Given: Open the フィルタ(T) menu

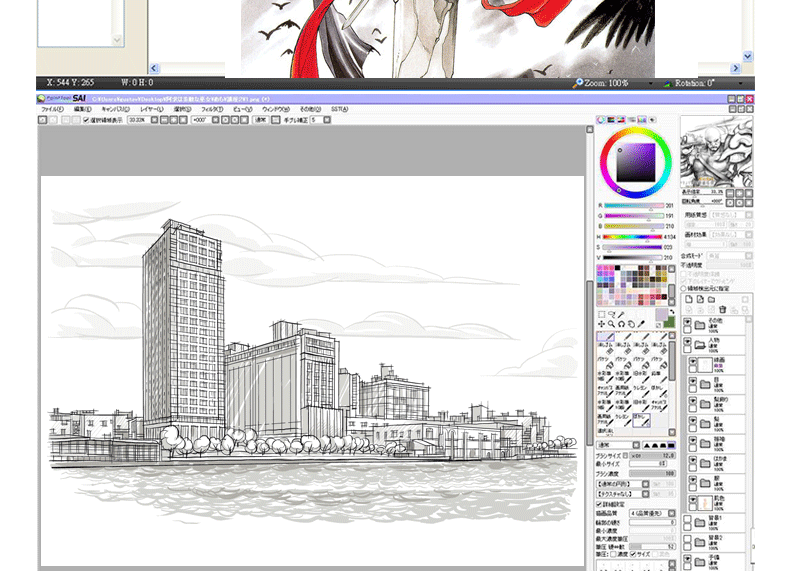Looking at the screenshot, I should (x=212, y=108).
